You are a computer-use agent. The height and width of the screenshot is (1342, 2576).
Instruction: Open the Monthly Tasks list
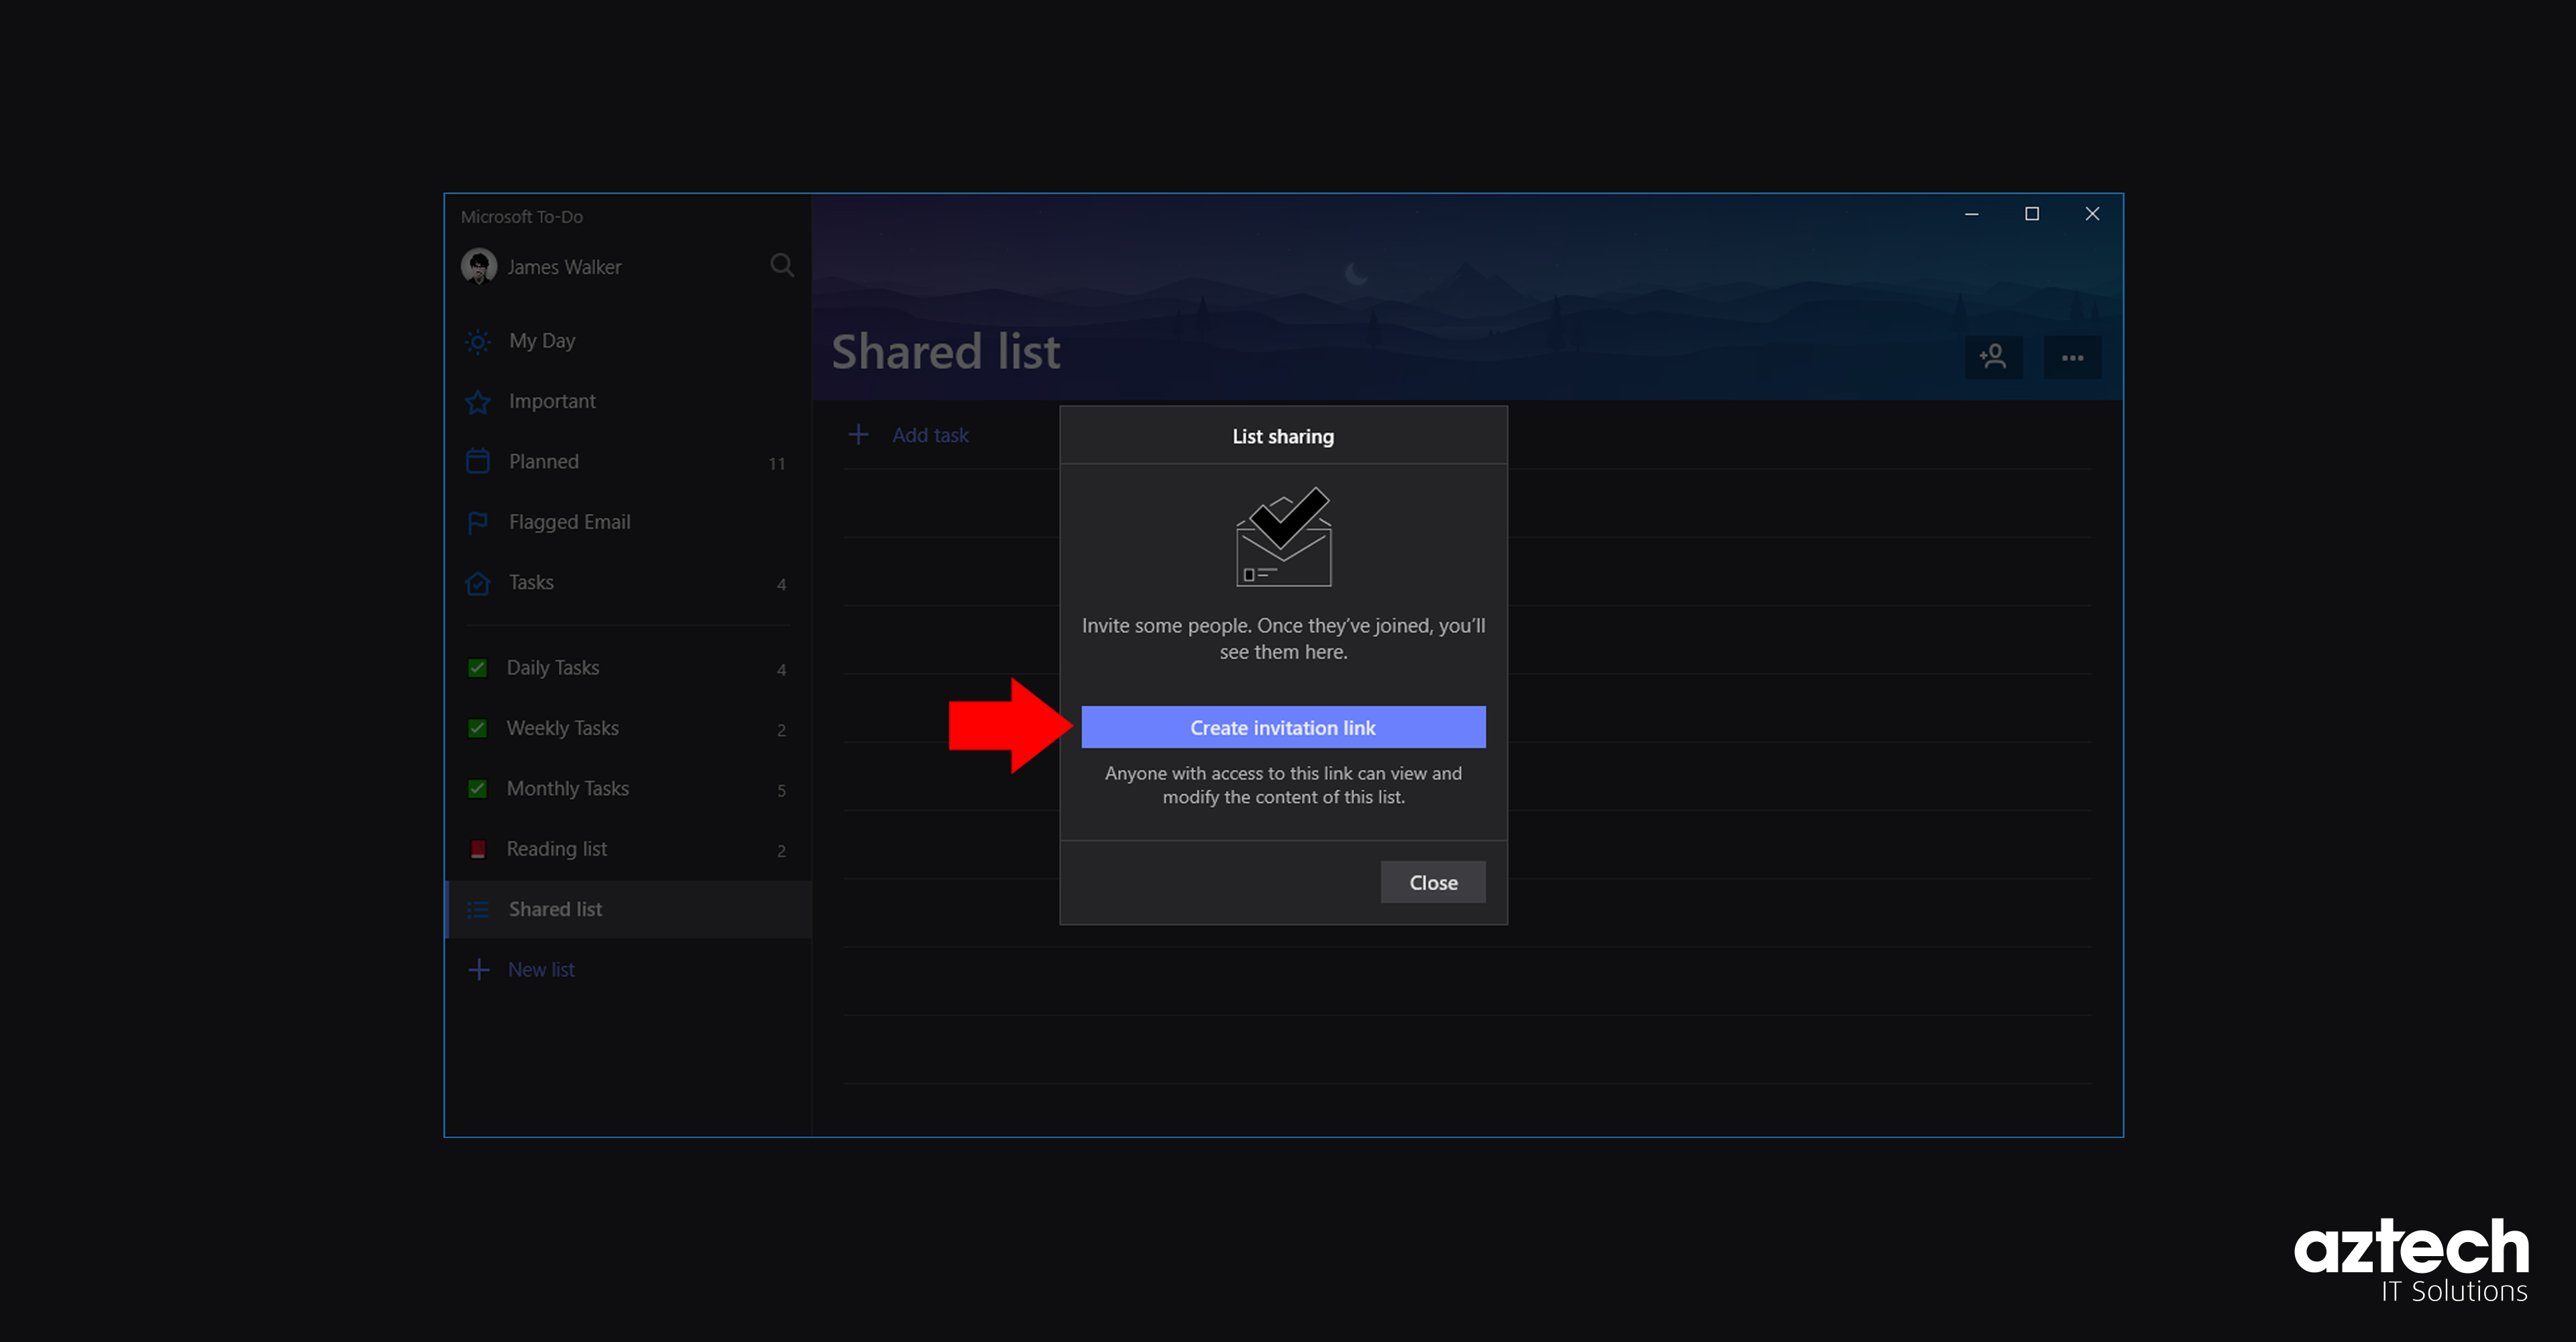(x=568, y=788)
